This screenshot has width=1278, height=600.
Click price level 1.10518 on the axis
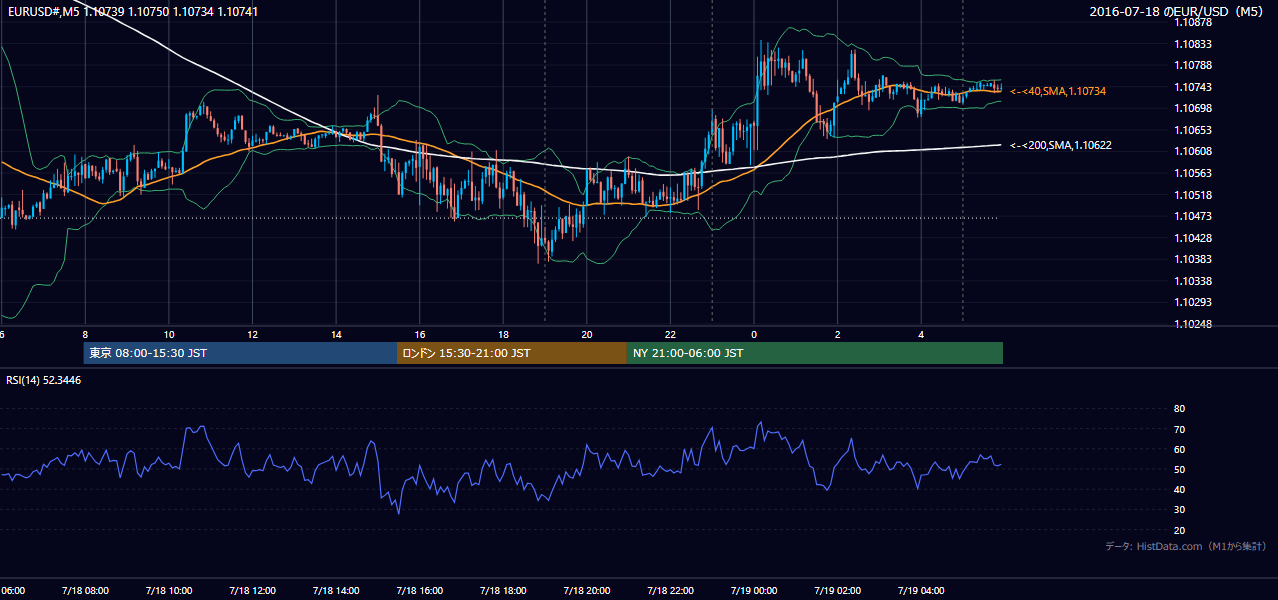1192,195
